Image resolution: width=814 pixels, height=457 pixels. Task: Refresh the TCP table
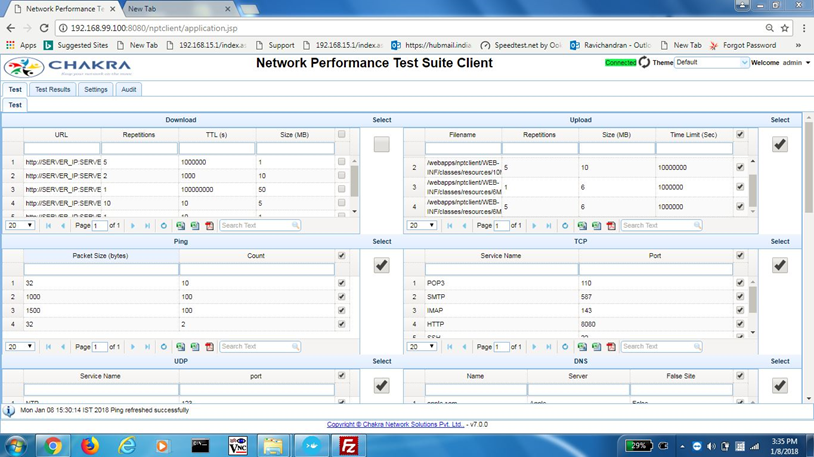click(565, 346)
